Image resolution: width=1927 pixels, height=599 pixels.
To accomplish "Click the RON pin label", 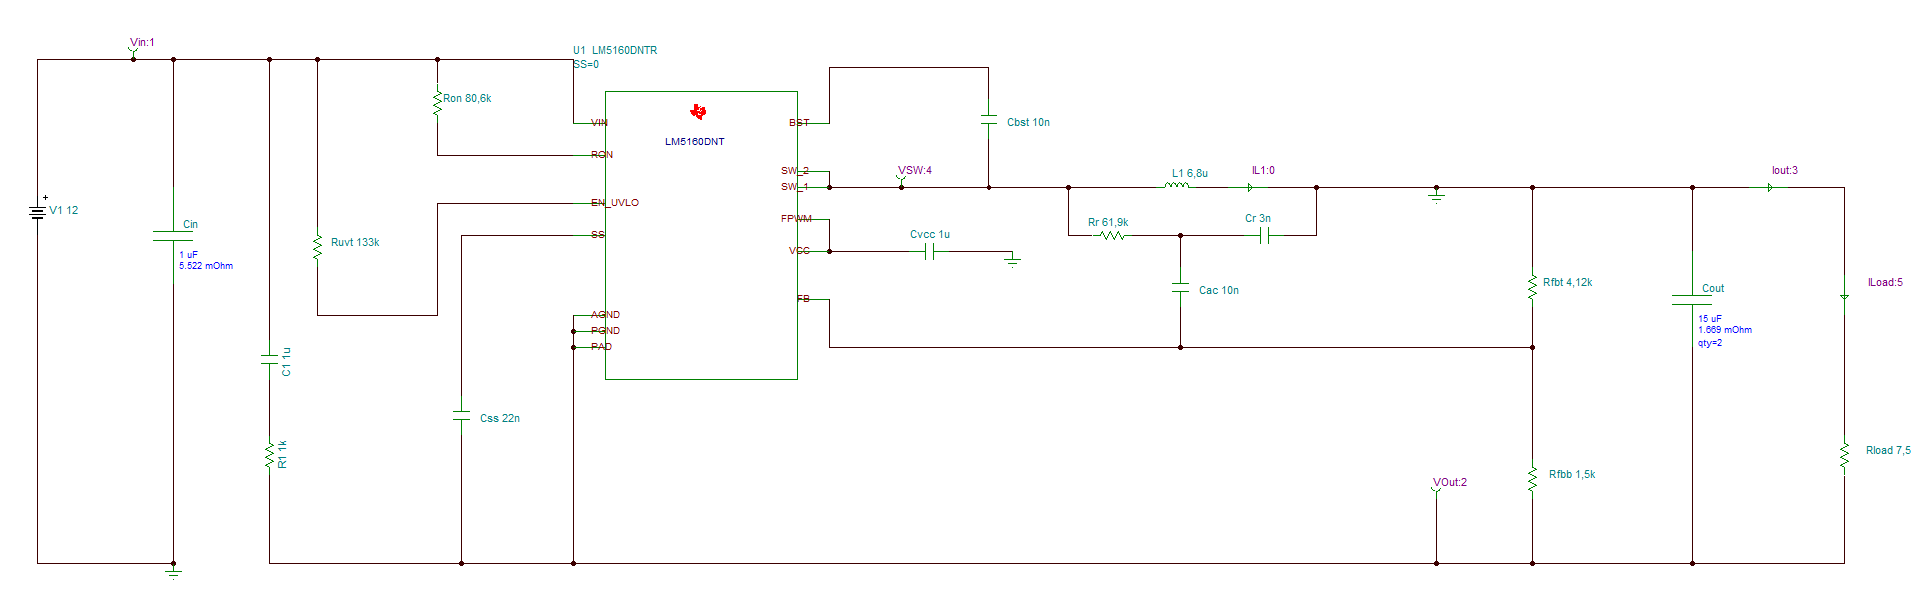I will click(602, 155).
